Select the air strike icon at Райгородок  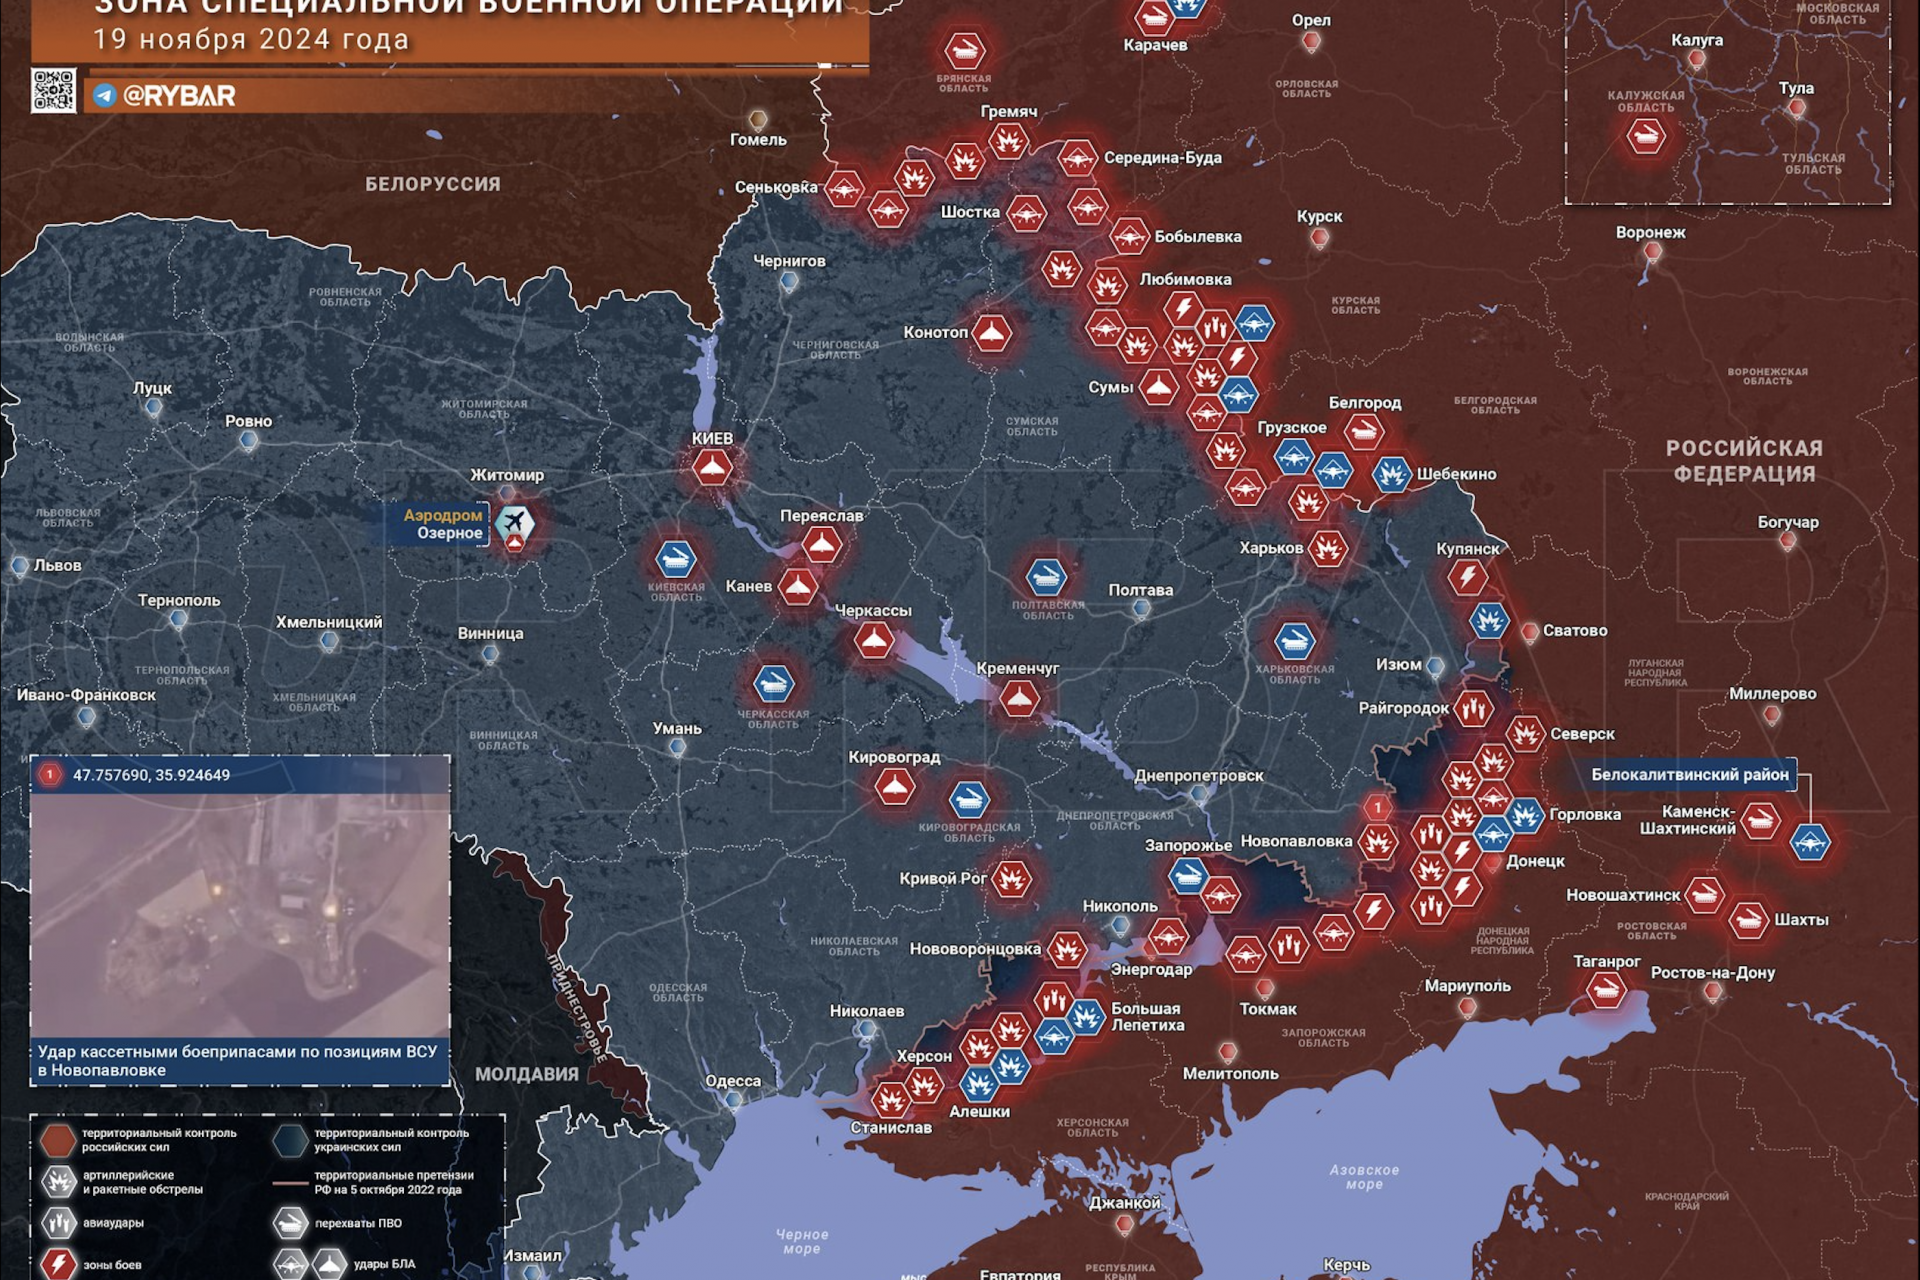[x=1473, y=709]
